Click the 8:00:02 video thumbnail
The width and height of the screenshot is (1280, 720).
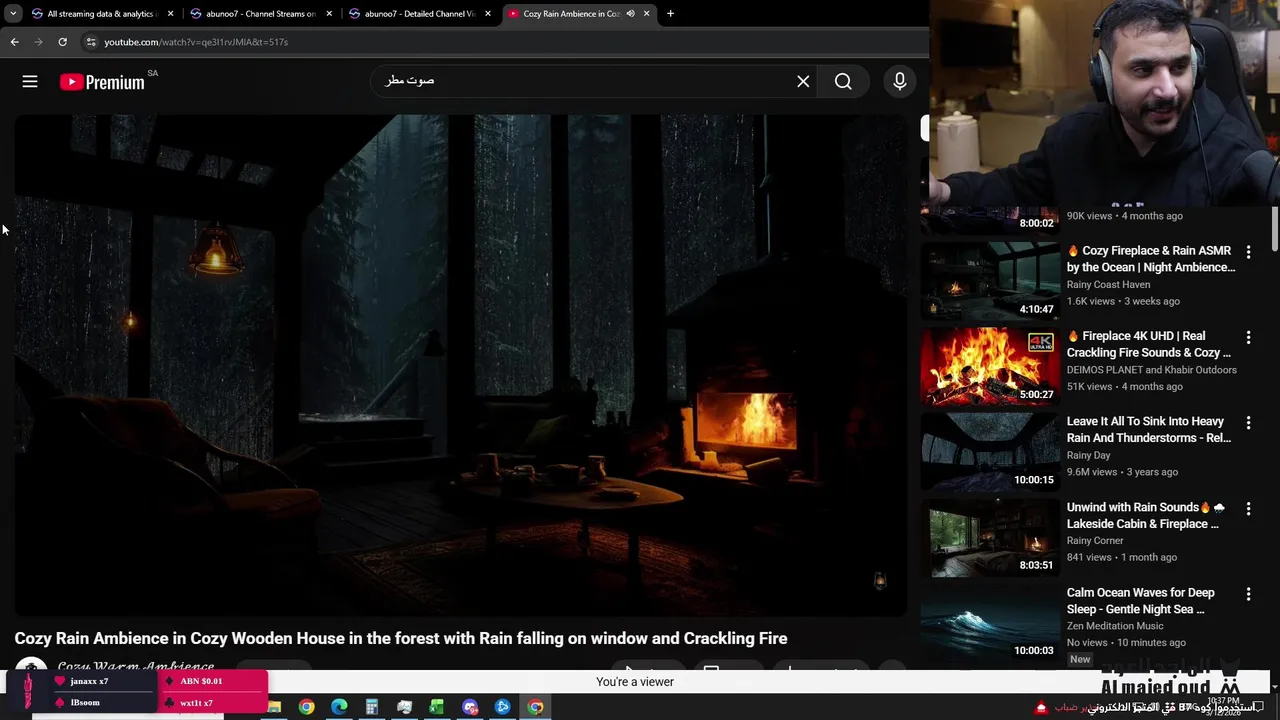point(990,220)
